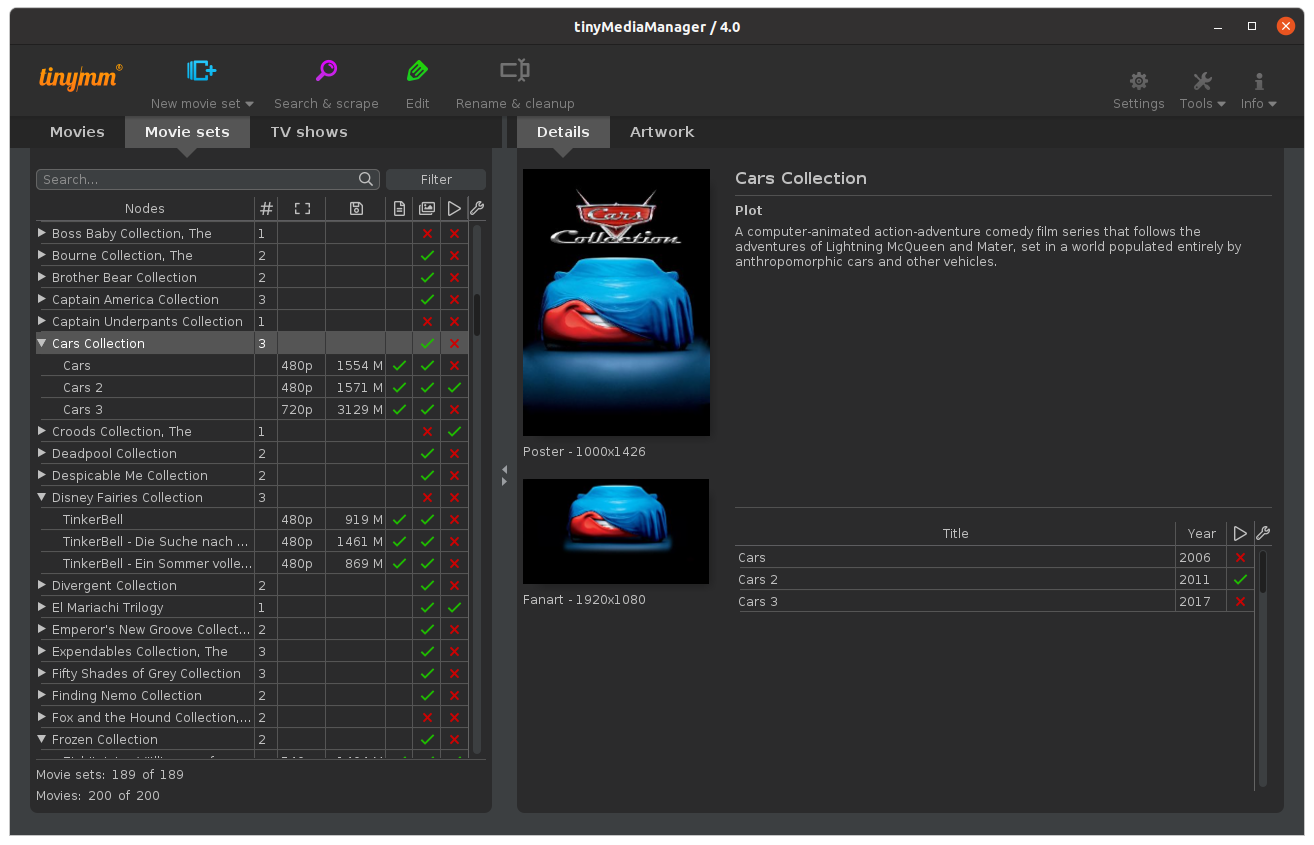Open the New movie set dropdown arrow
This screenshot has width=1314, height=845.
click(249, 104)
